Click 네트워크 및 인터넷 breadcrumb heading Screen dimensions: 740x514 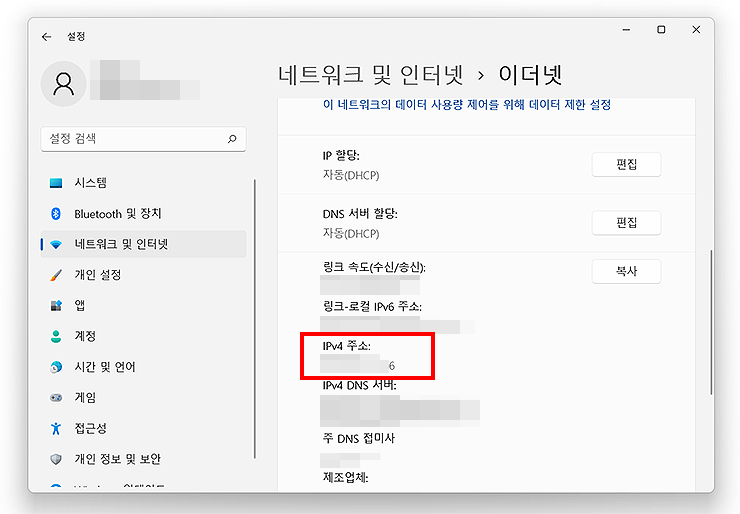[371, 75]
